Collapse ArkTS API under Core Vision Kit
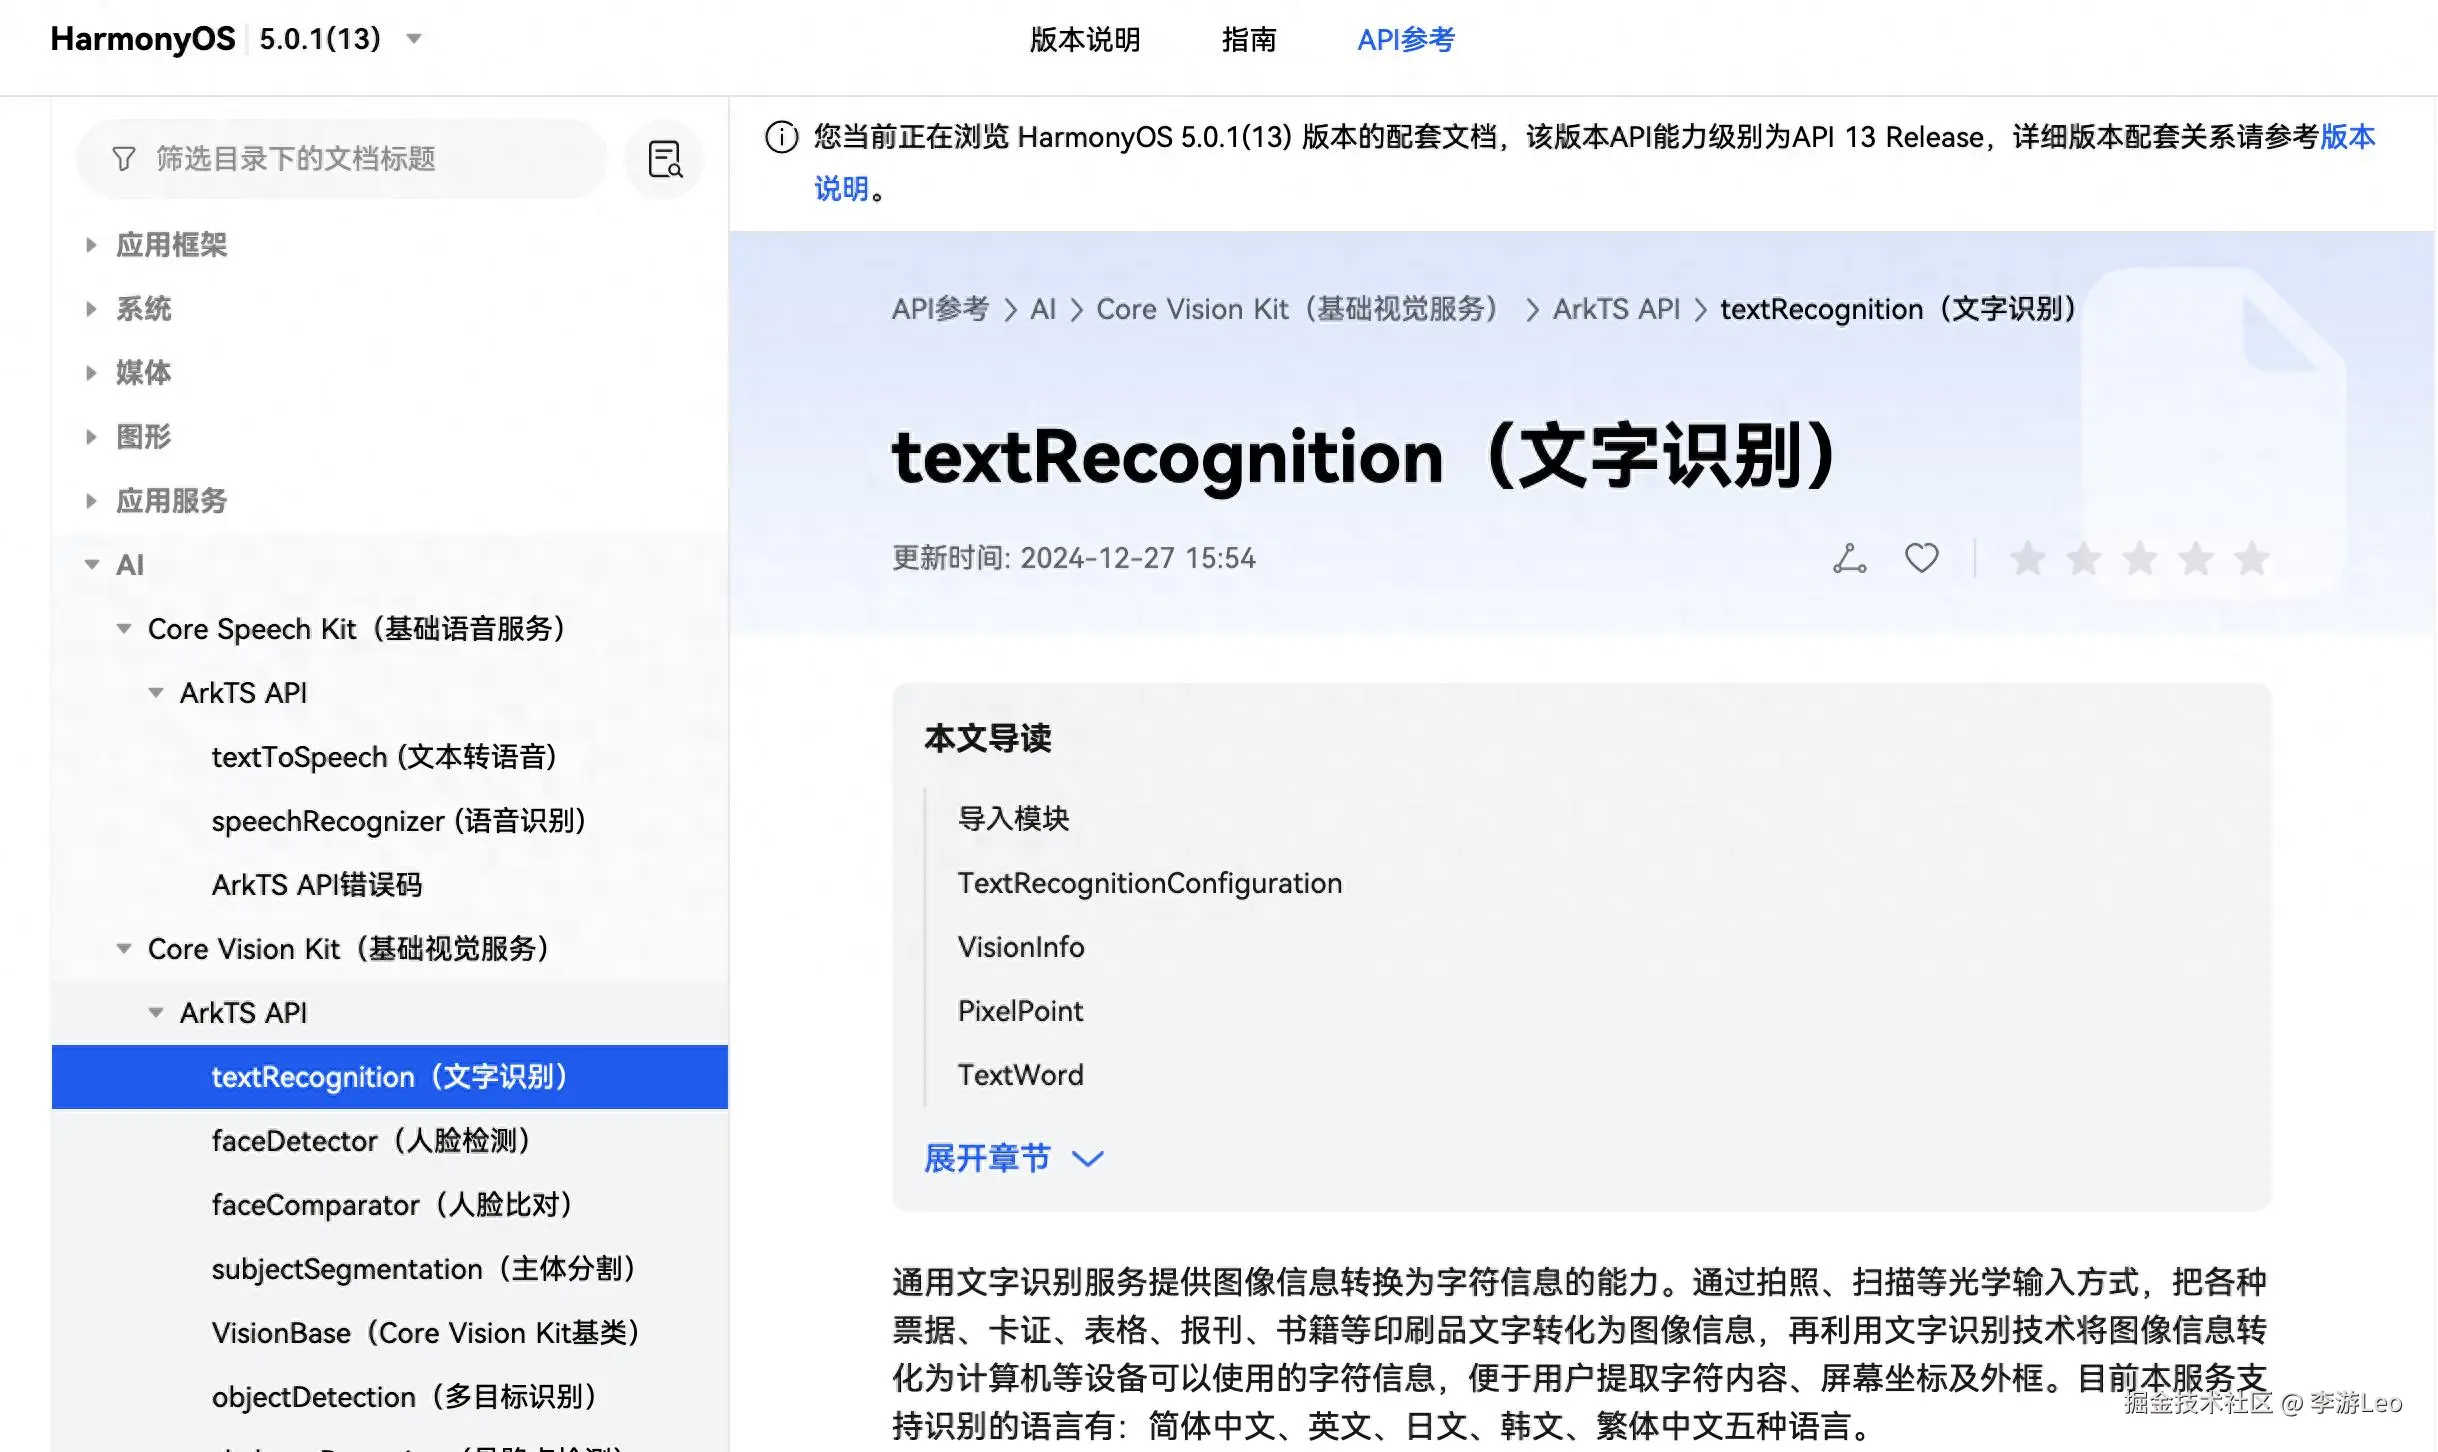Screen dimensions: 2438x1452 156,1013
